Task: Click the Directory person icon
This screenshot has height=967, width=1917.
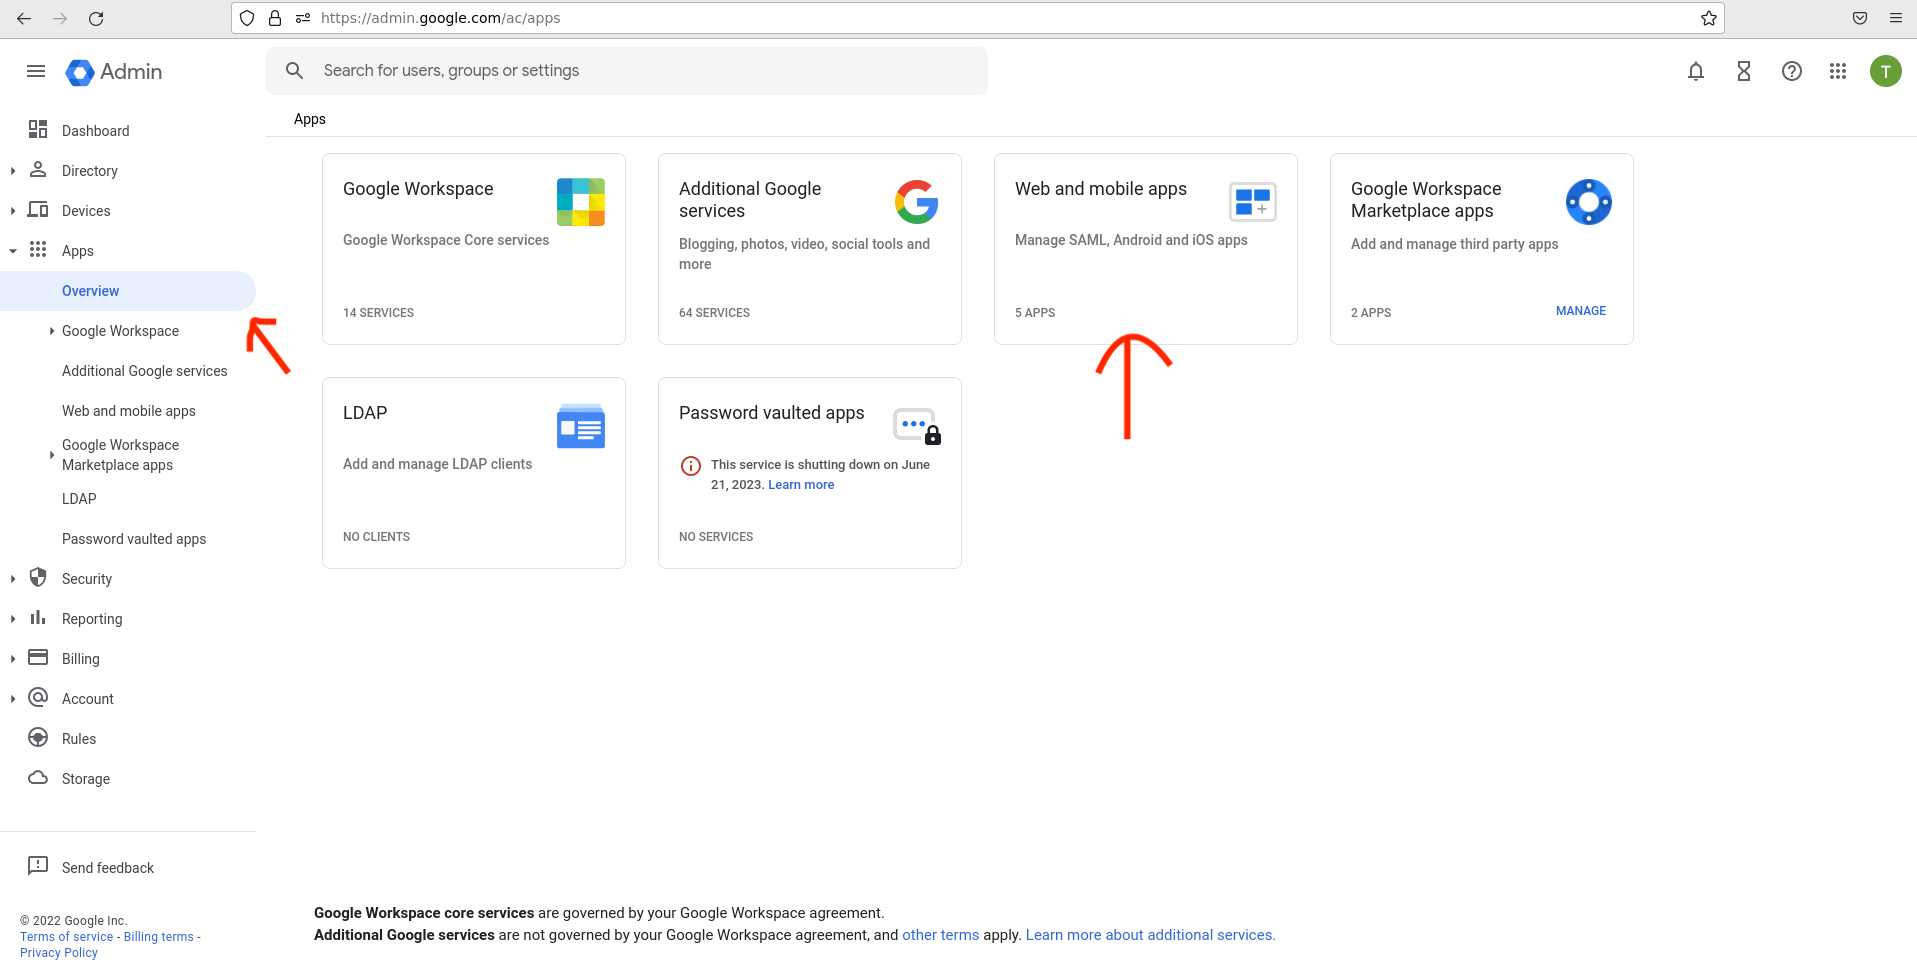Action: [x=38, y=169]
